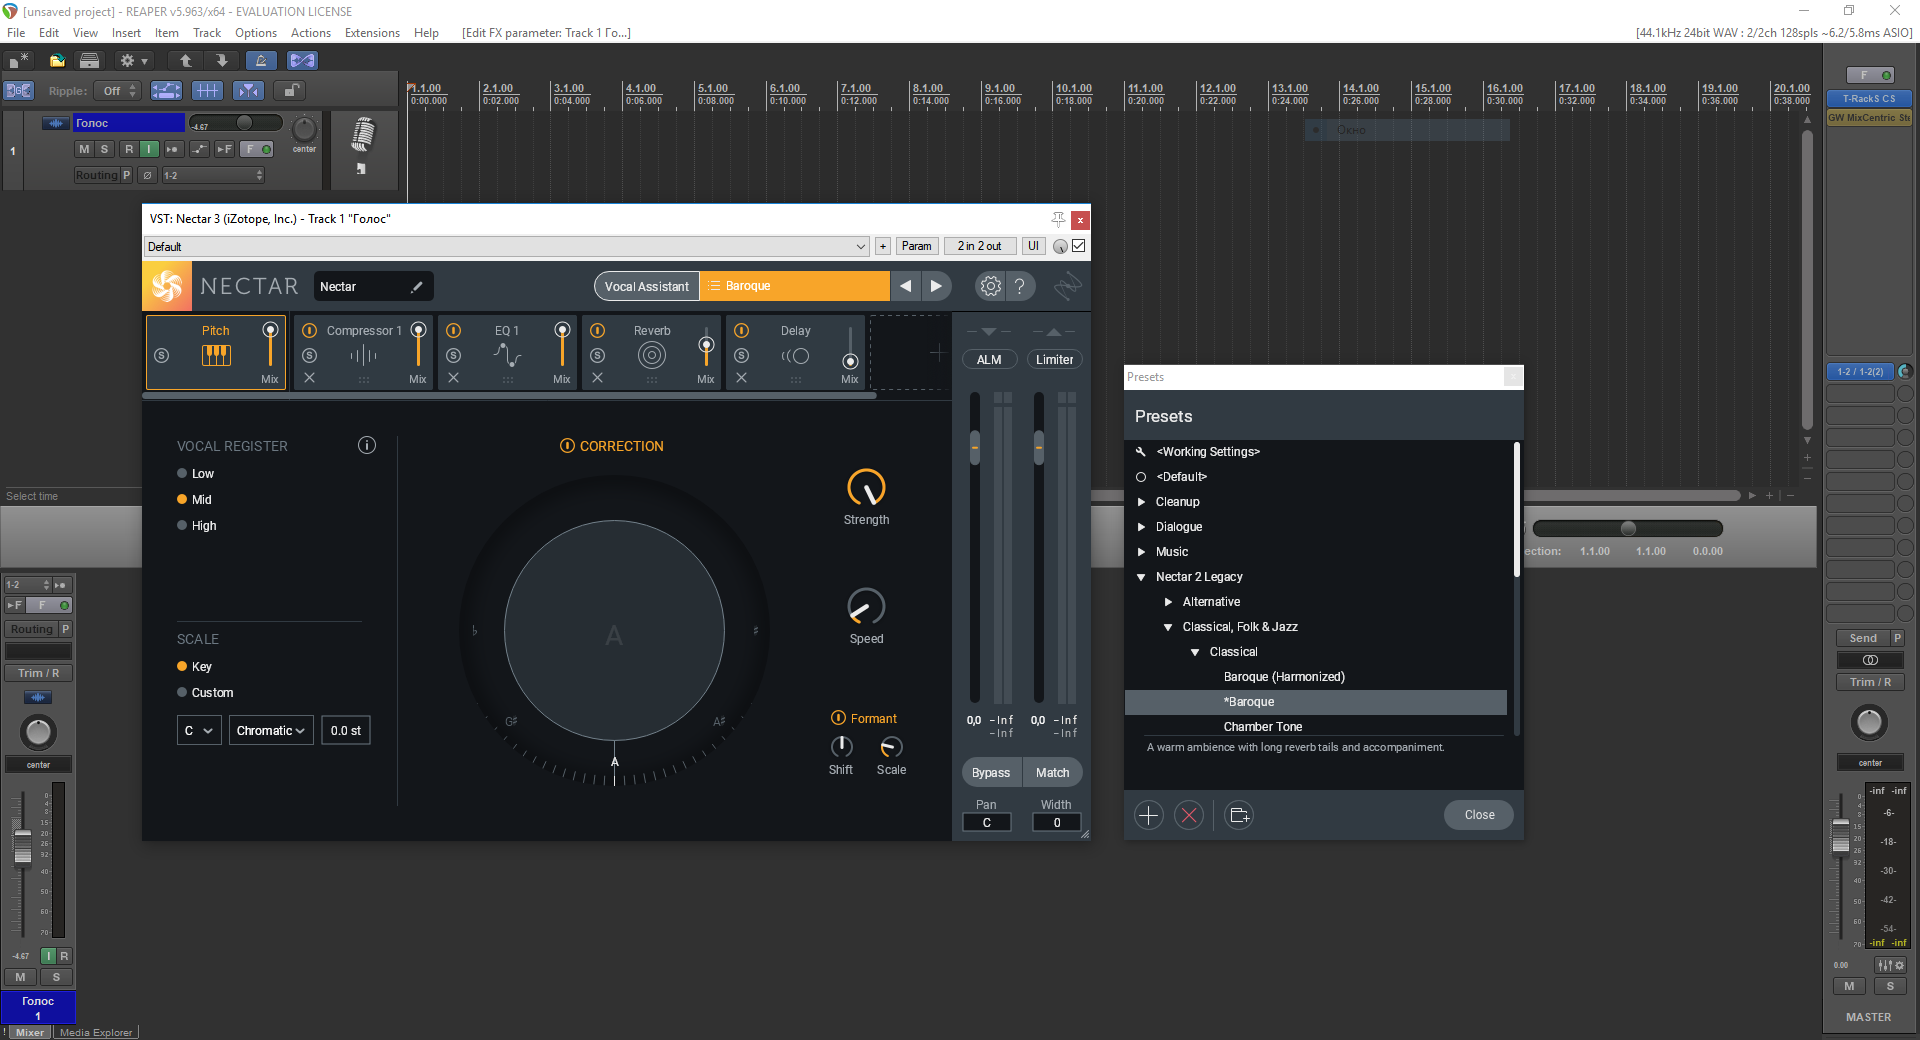Open the Actions menu
This screenshot has width=1920, height=1040.
click(x=310, y=33)
